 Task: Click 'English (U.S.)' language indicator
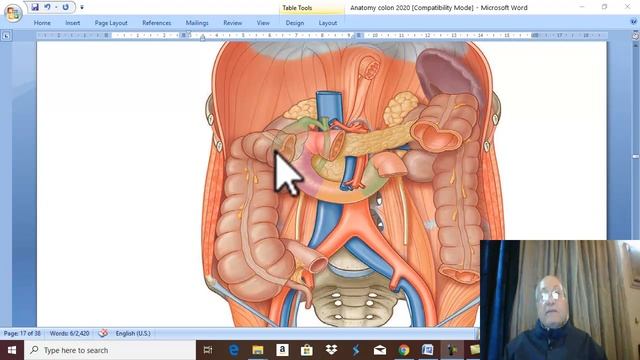133,333
